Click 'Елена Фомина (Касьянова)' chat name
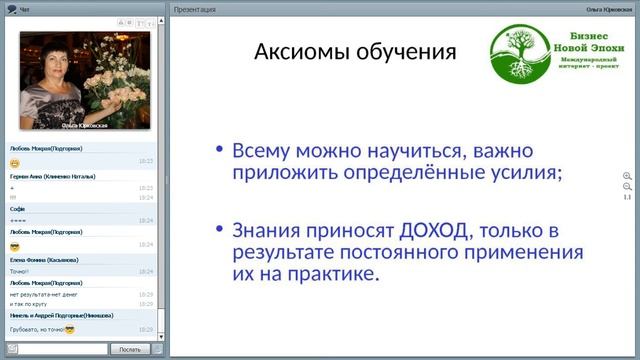Viewport: 640px width, 360px height. pyautogui.click(x=44, y=260)
